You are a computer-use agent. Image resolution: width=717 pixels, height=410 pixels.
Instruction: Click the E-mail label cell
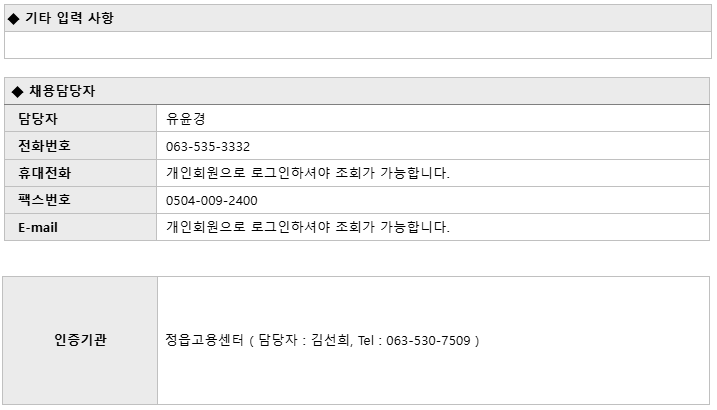pos(80,227)
